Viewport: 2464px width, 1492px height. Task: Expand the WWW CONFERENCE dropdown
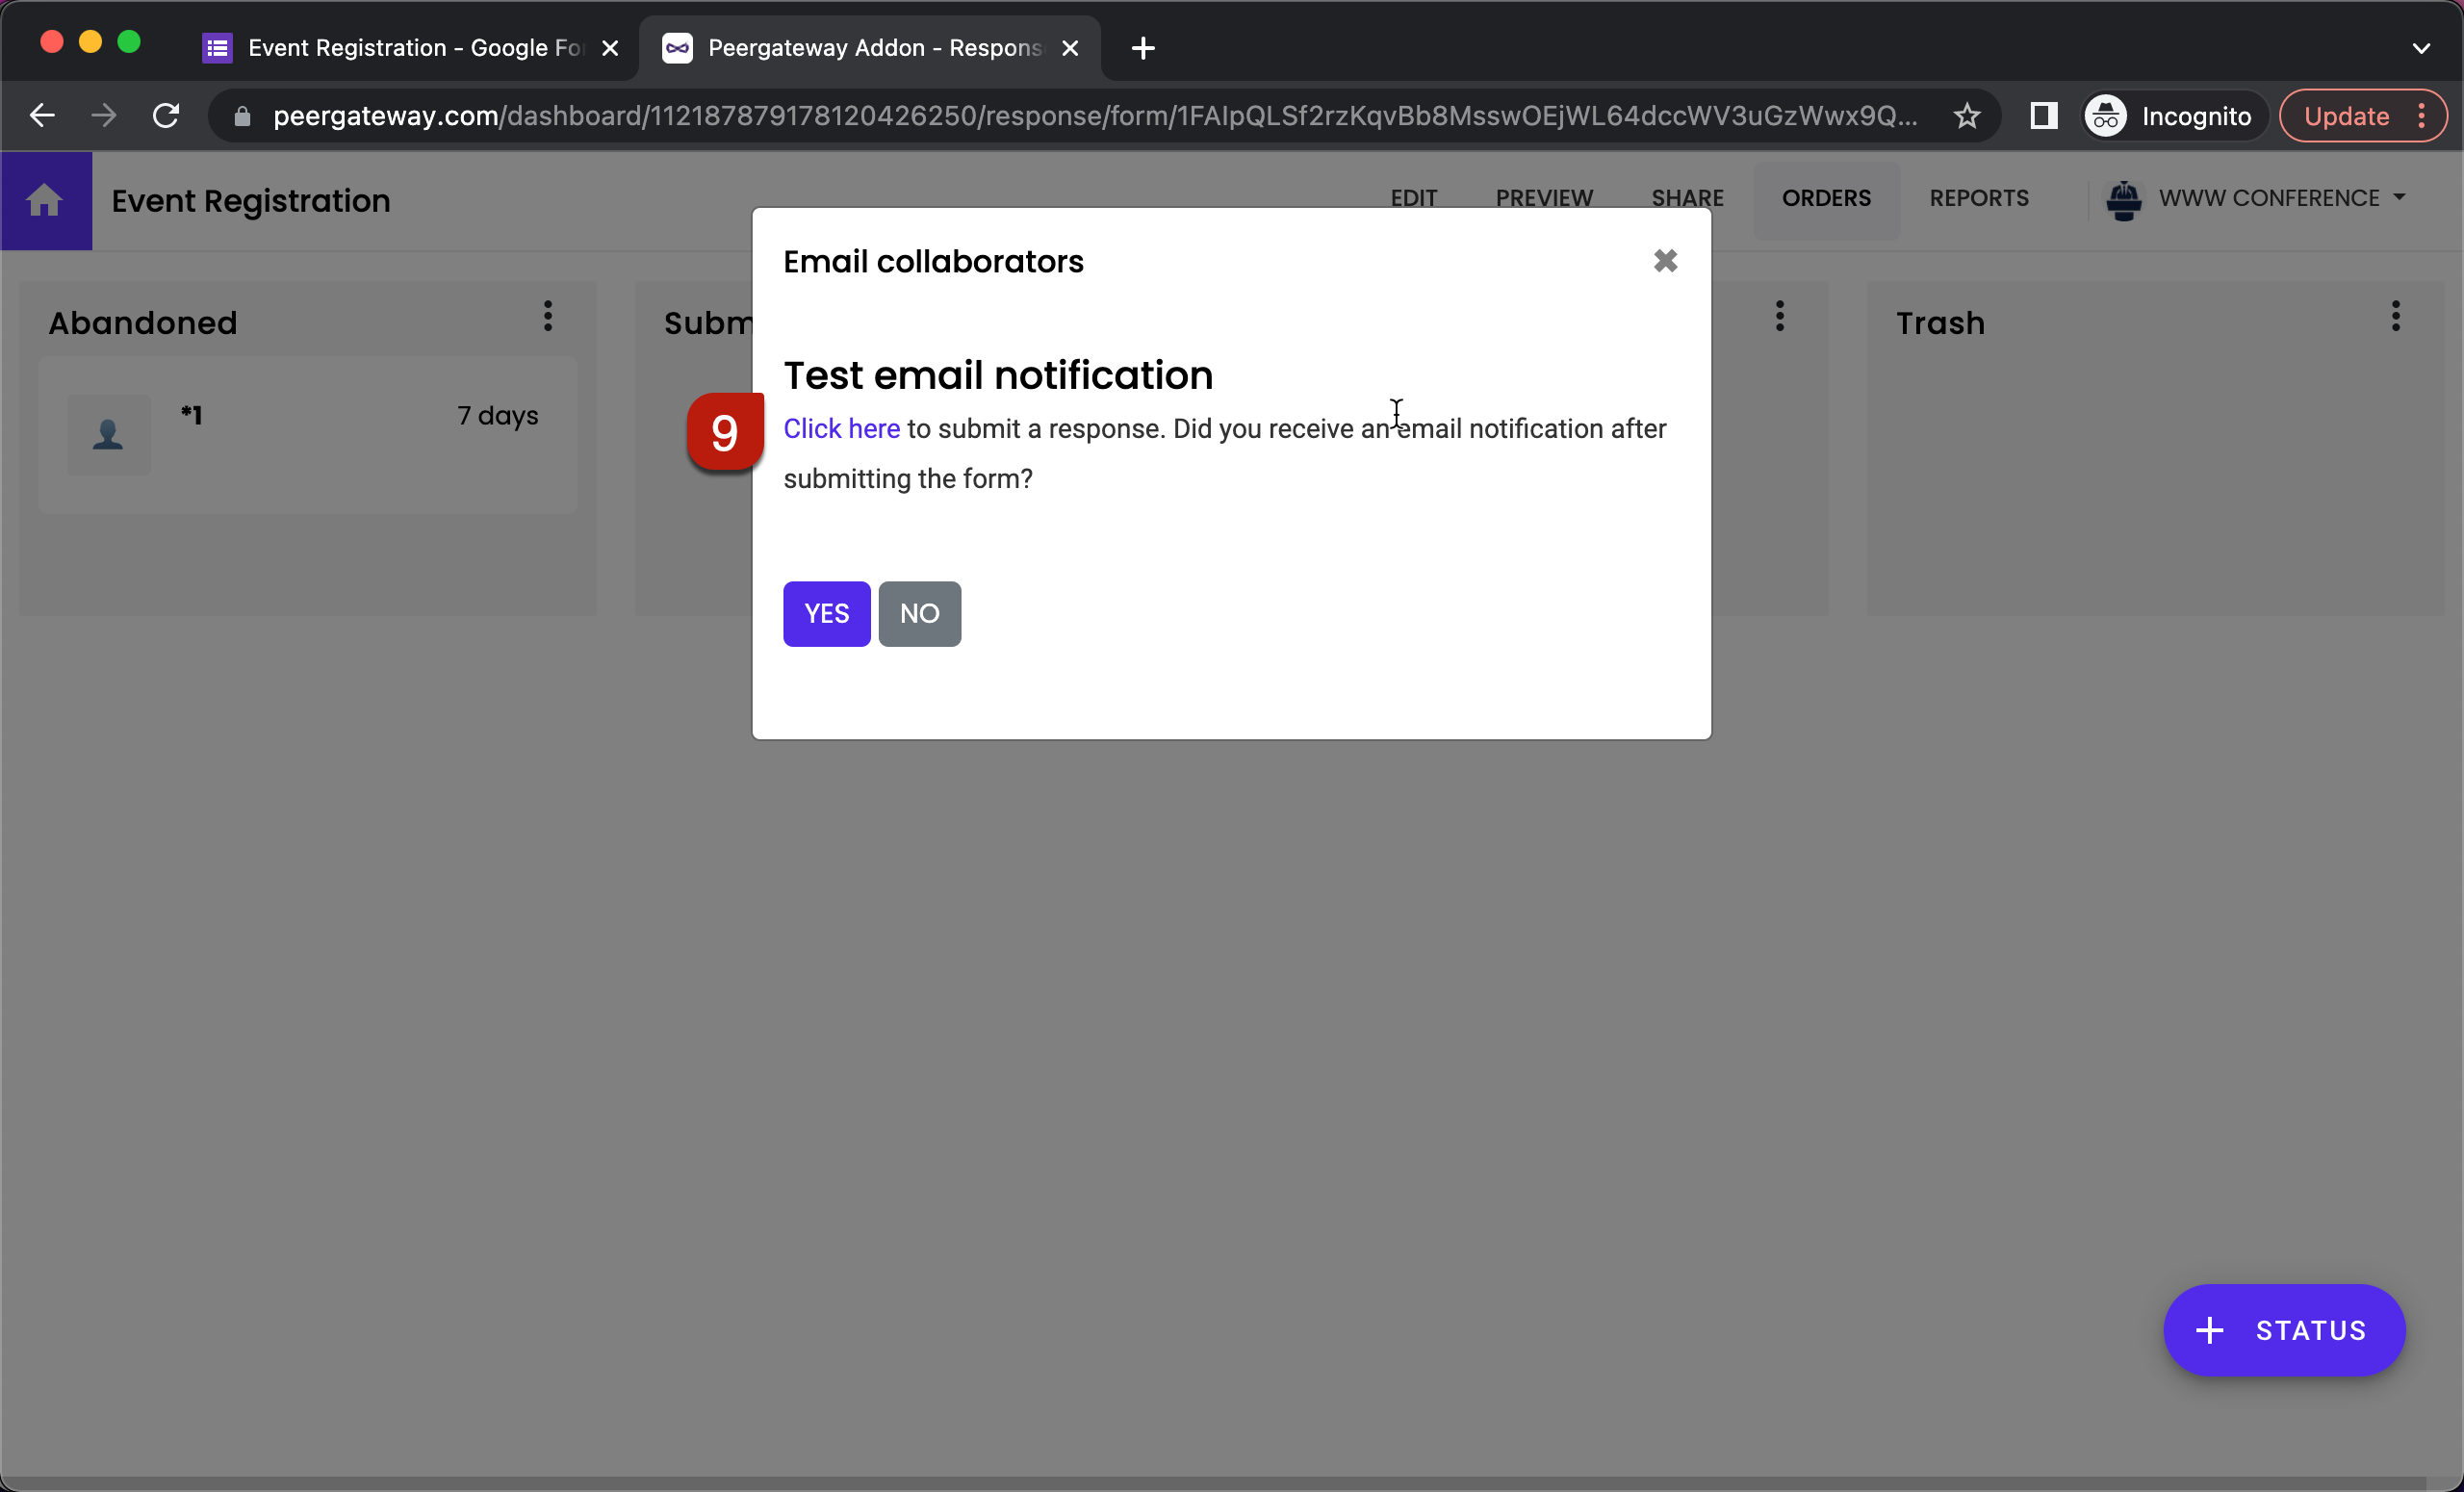[x=2400, y=198]
